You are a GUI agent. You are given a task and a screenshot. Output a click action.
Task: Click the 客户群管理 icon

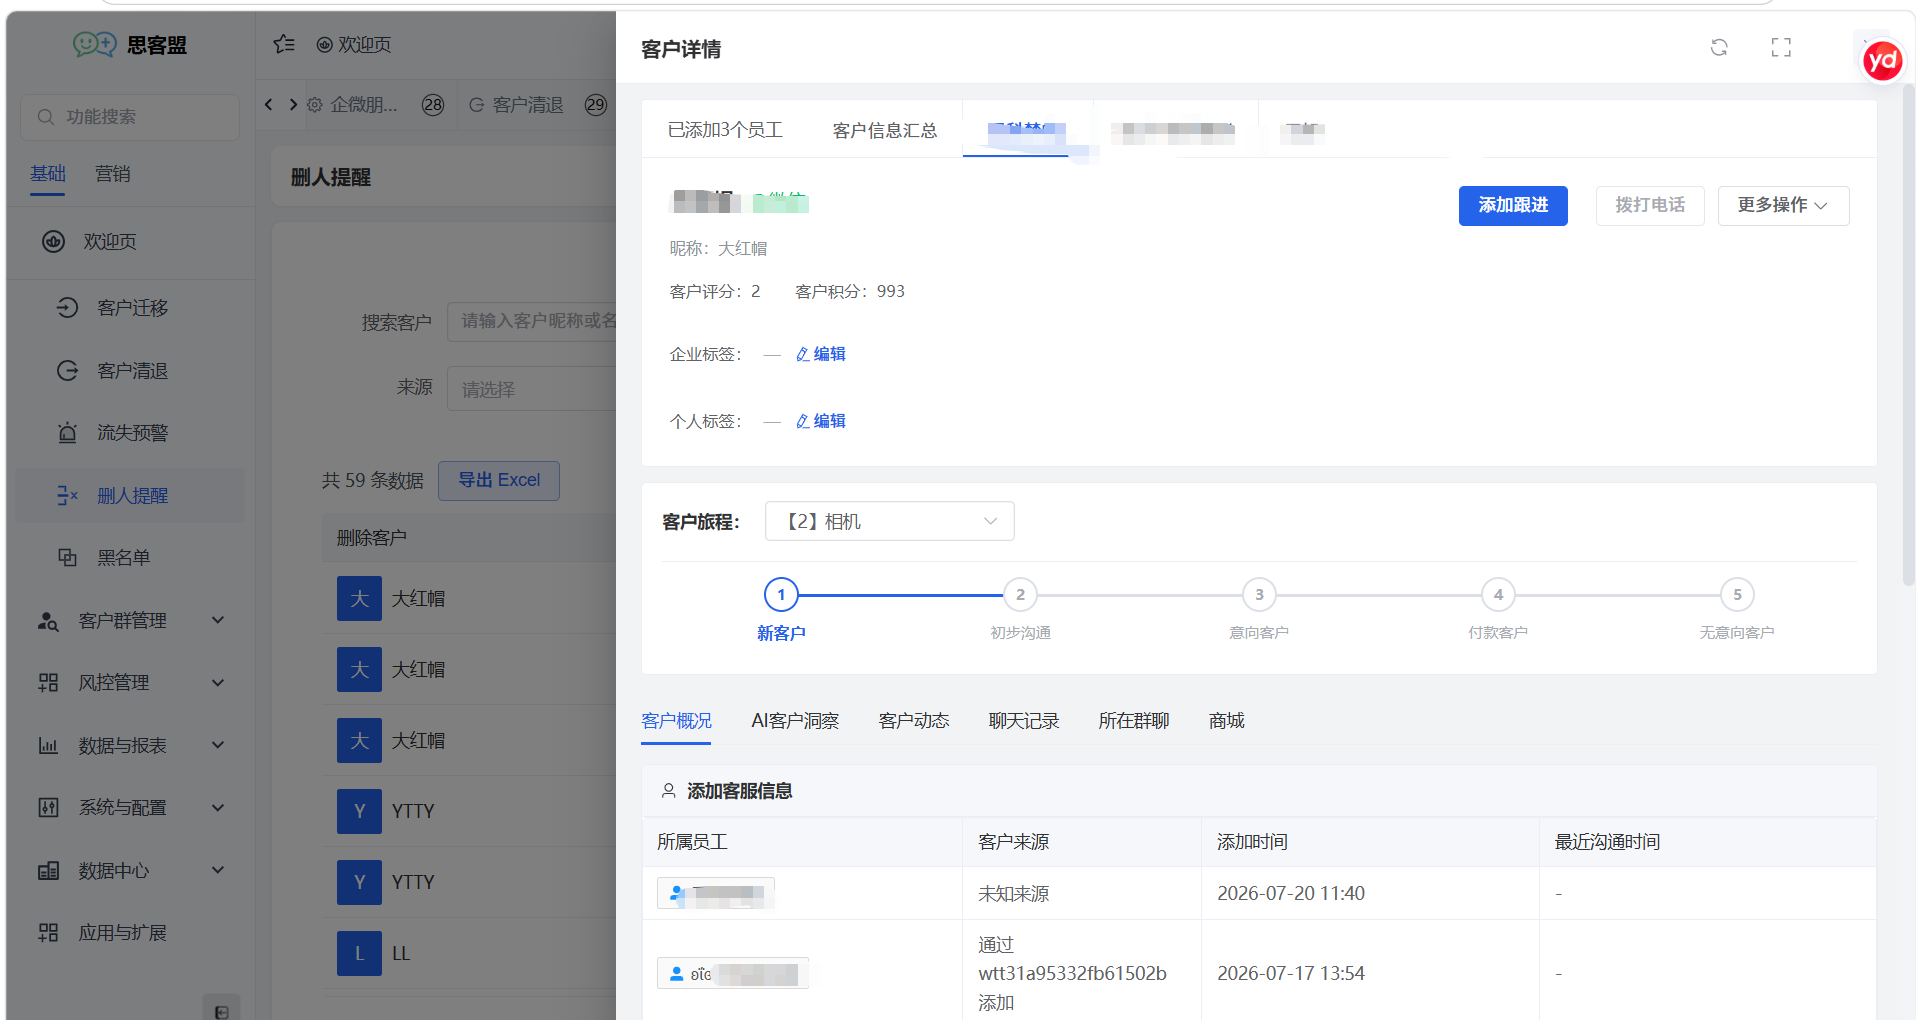48,620
